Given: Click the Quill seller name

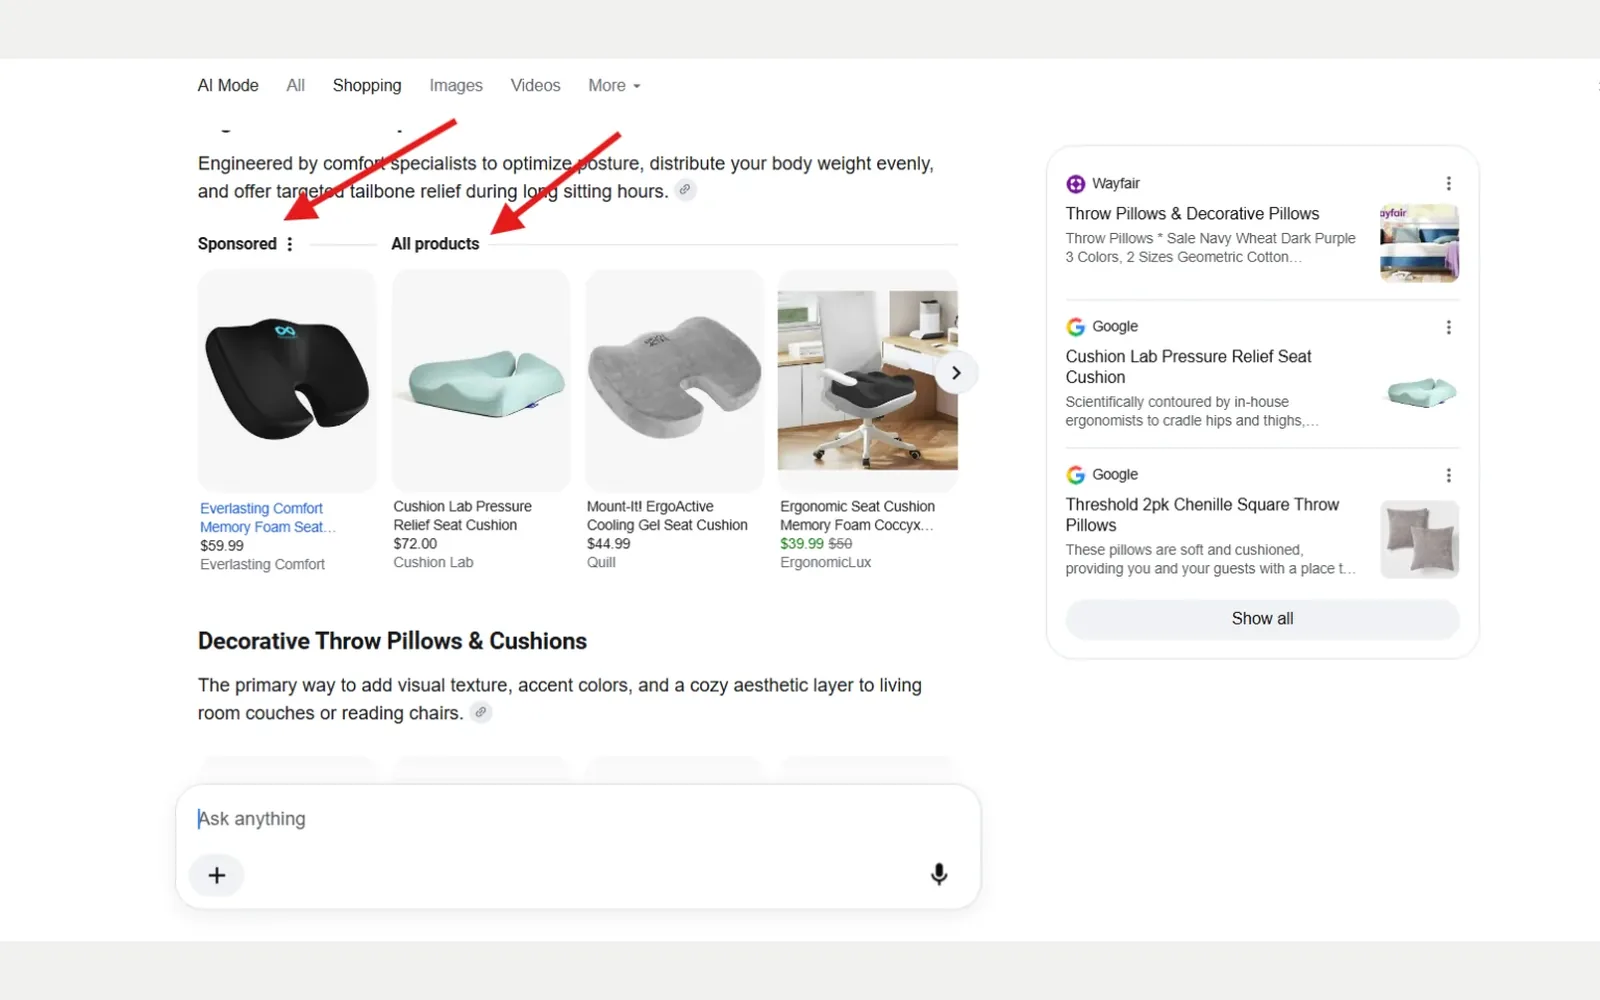Looking at the screenshot, I should pyautogui.click(x=601, y=563).
